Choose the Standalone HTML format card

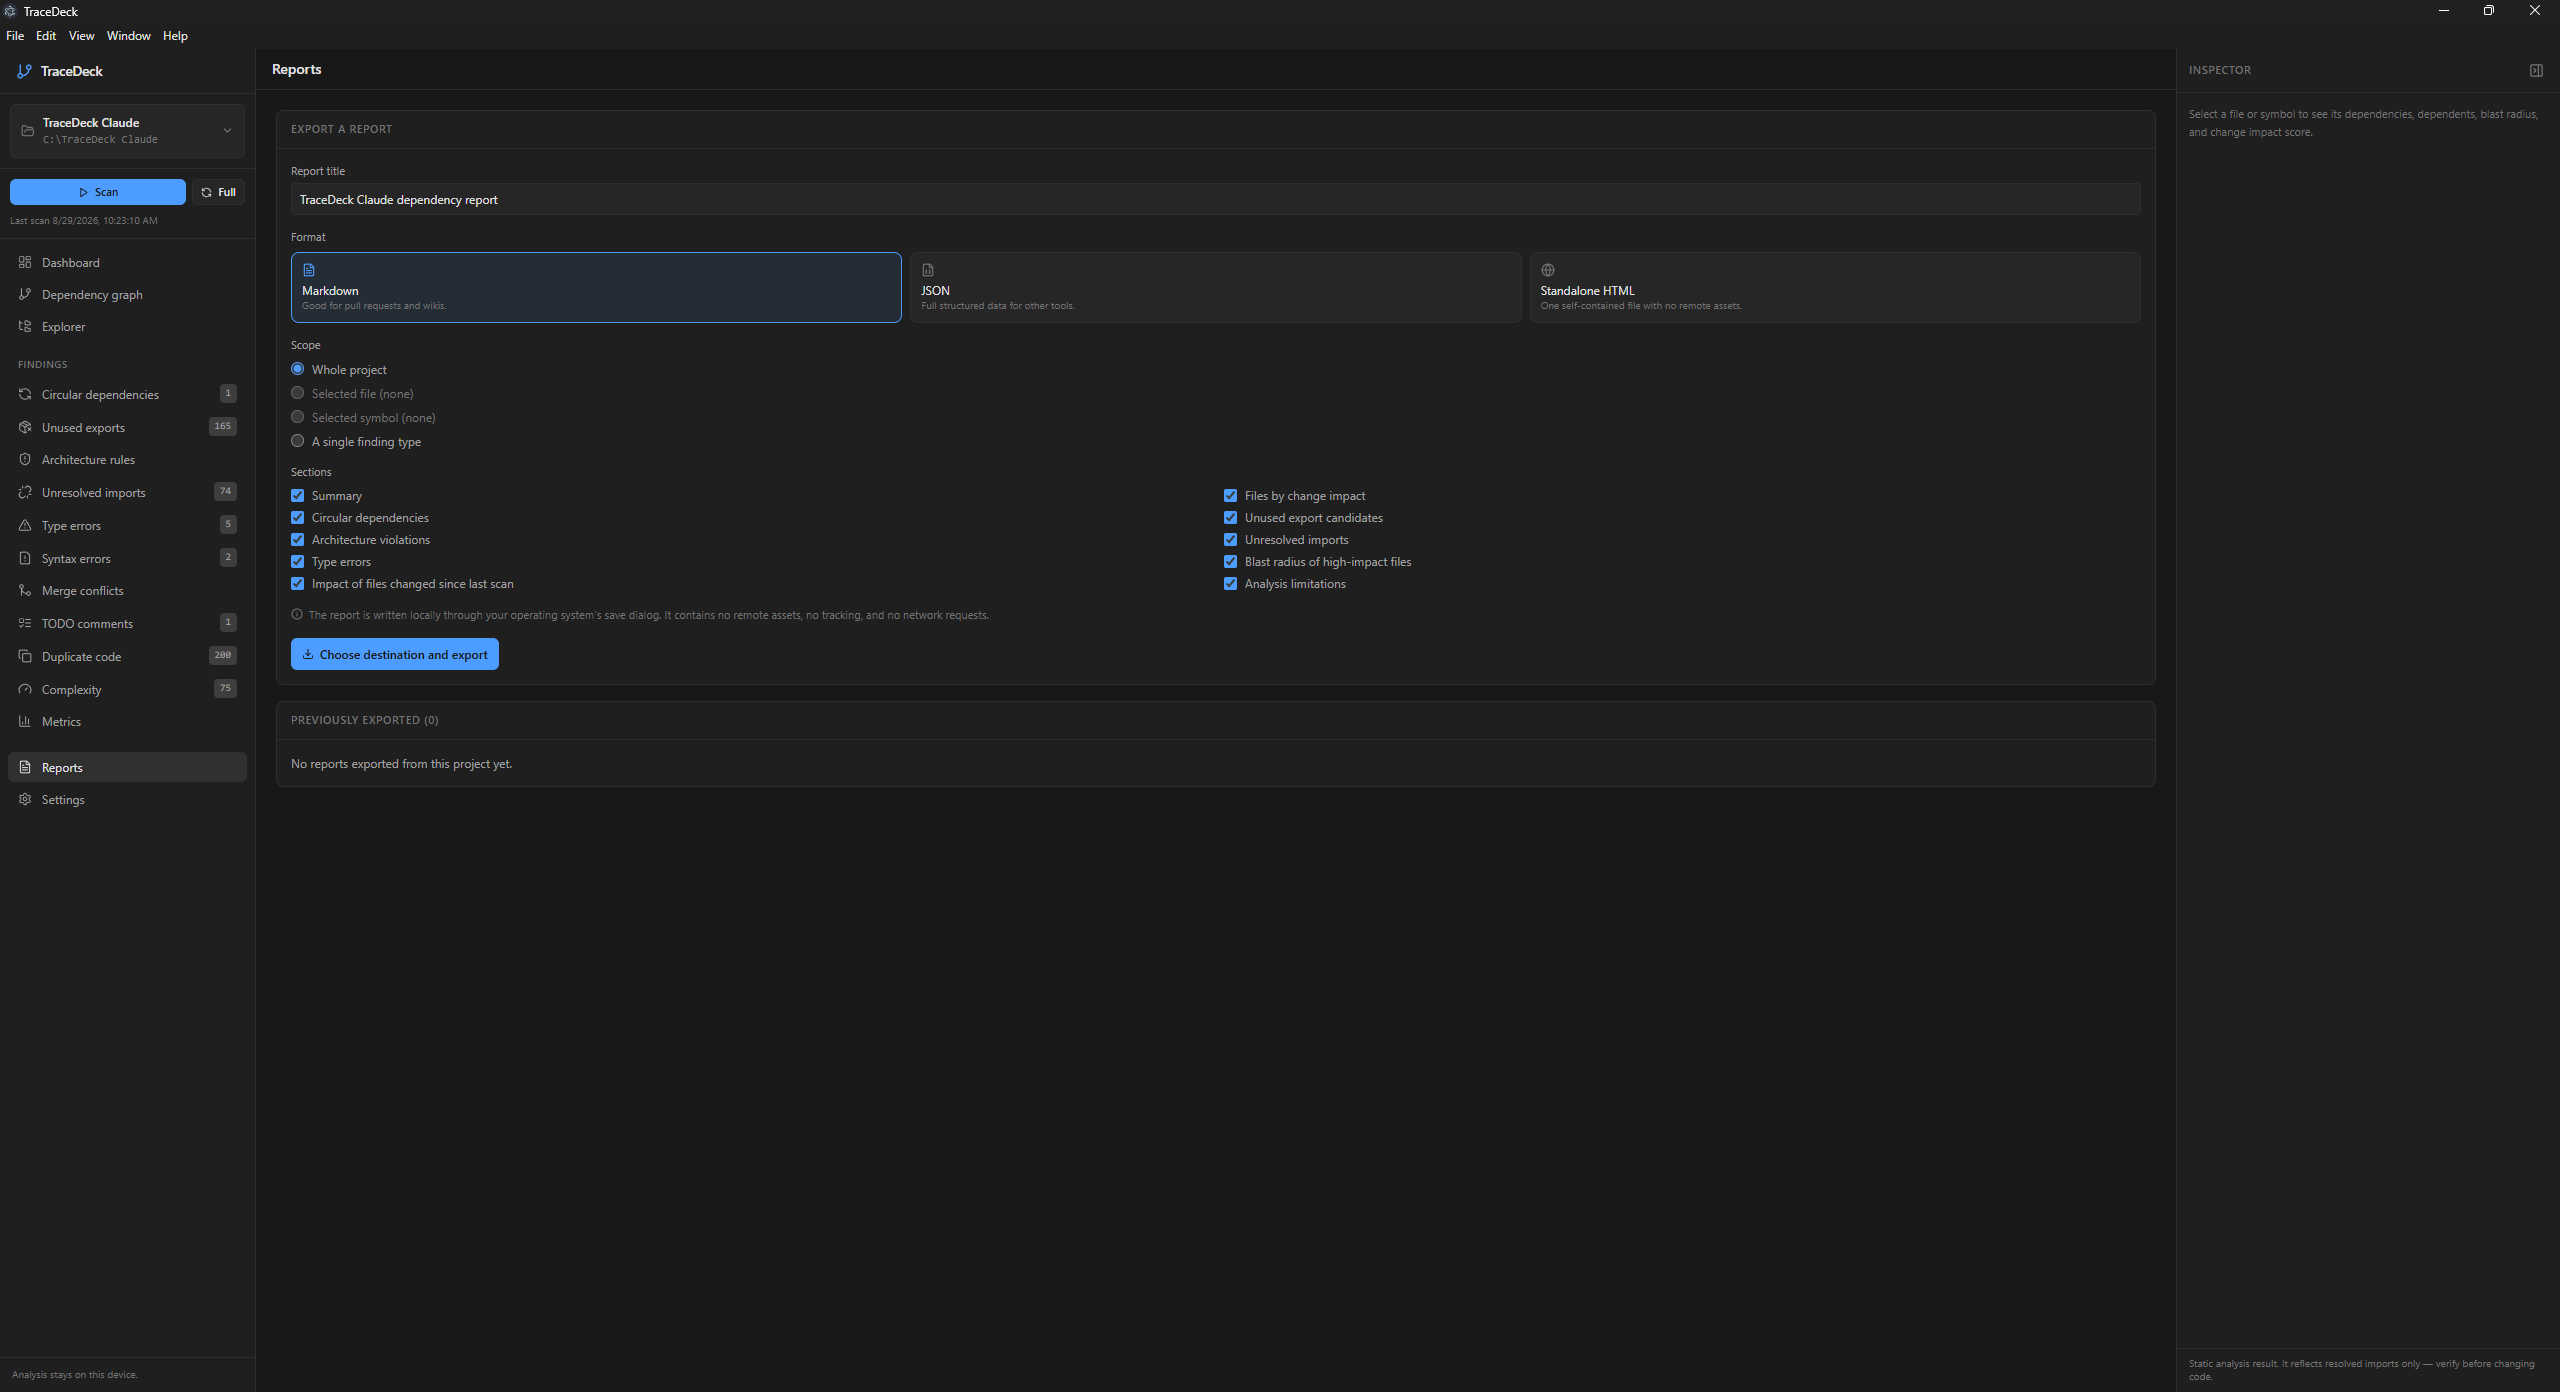1835,287
